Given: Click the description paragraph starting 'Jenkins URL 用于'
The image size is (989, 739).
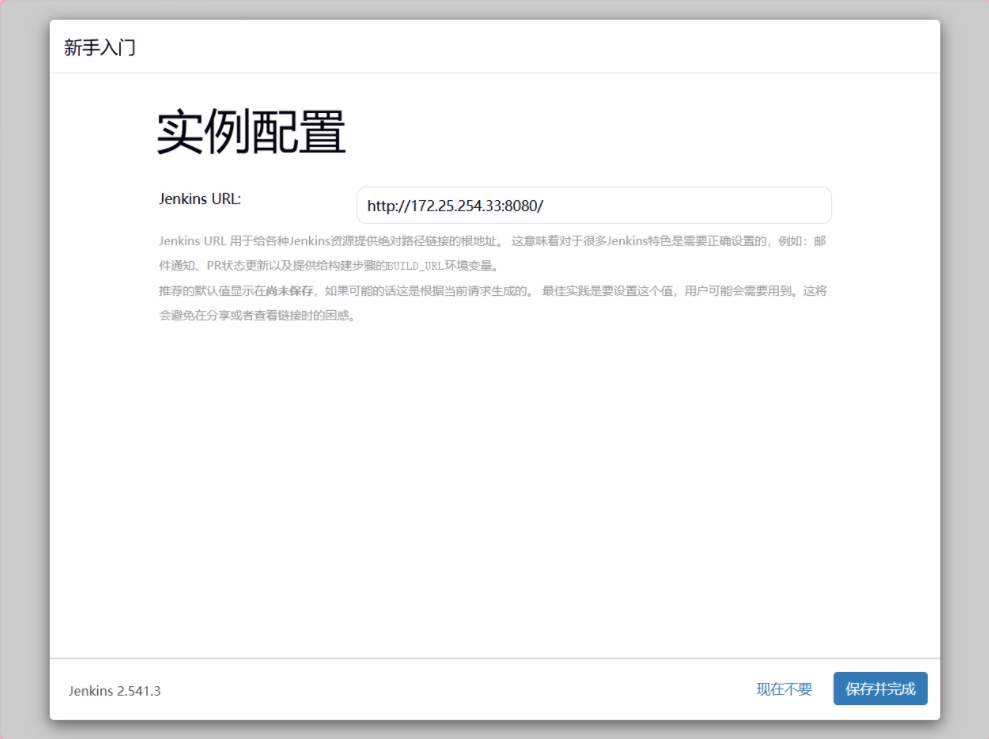Looking at the screenshot, I should coord(493,253).
